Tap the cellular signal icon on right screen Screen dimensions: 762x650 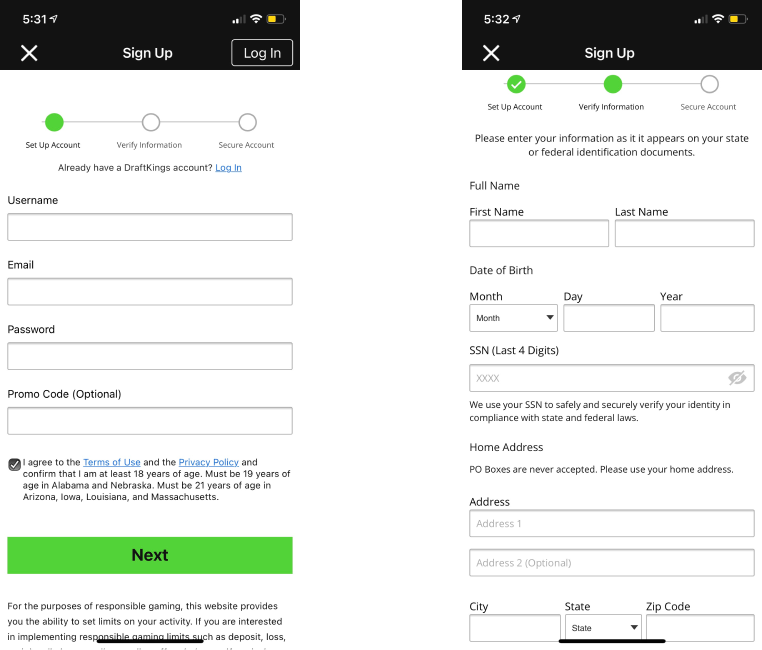[x=700, y=19]
